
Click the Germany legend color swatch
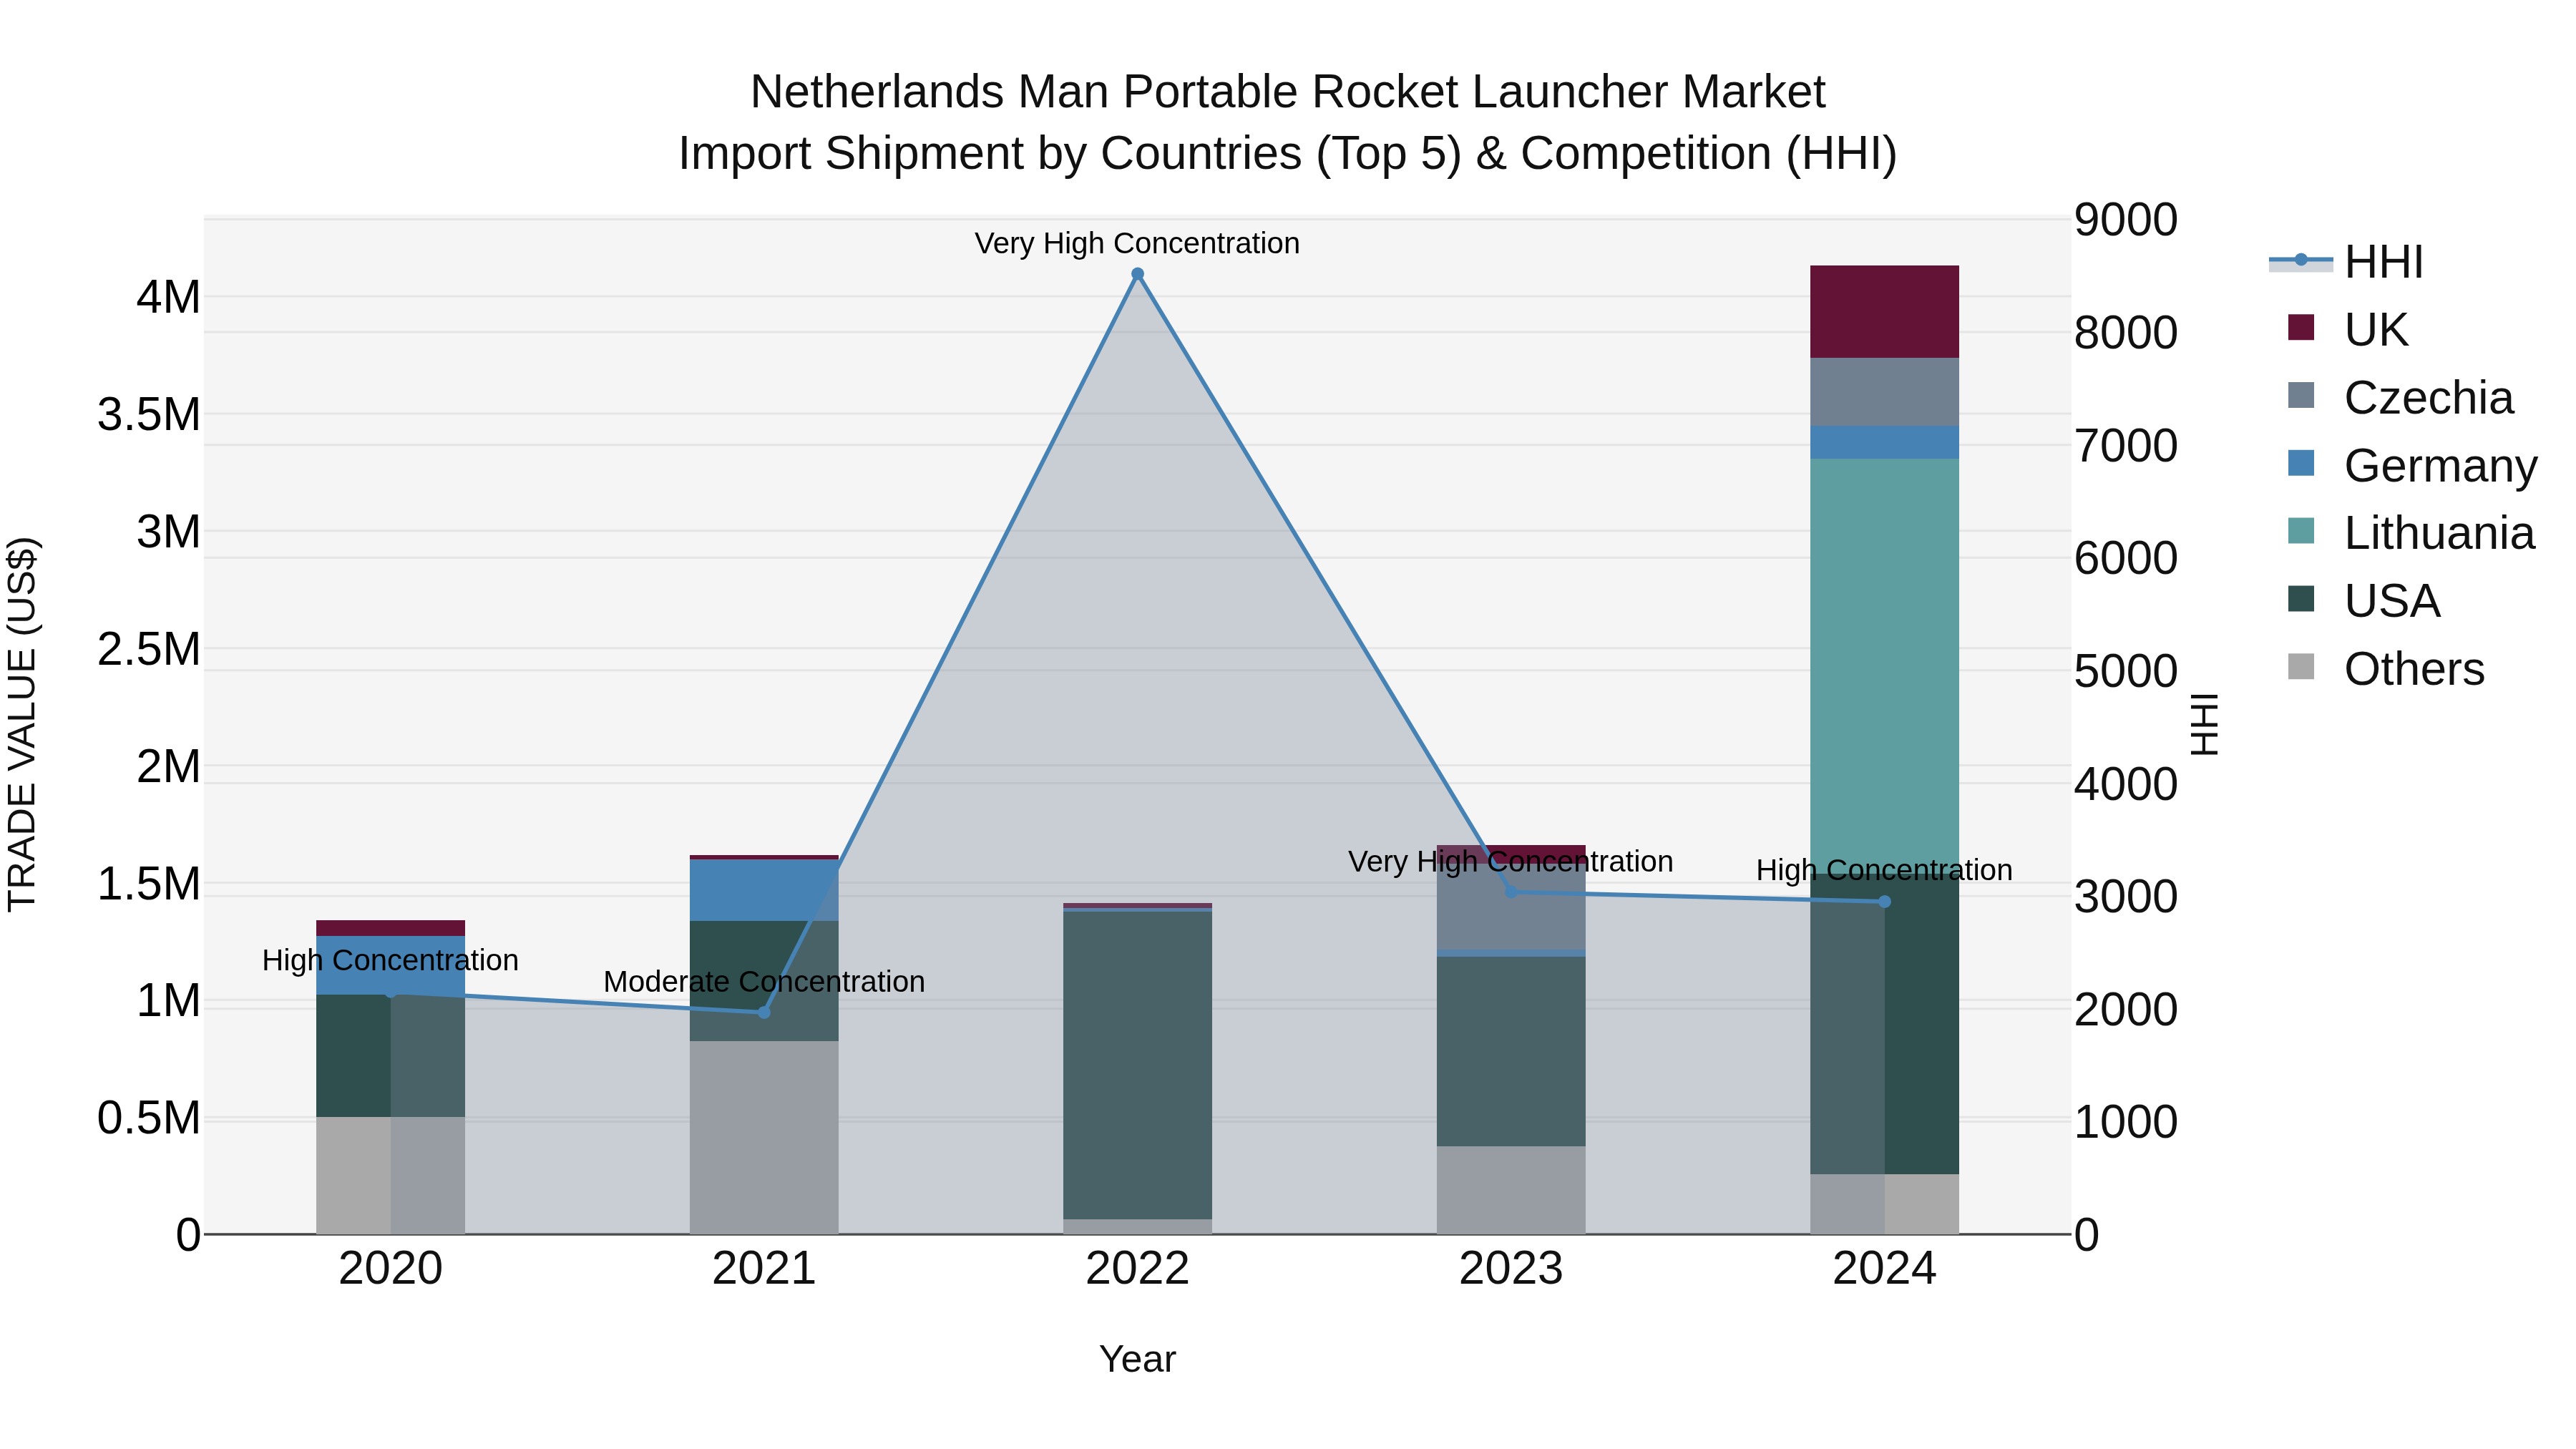[2301, 463]
